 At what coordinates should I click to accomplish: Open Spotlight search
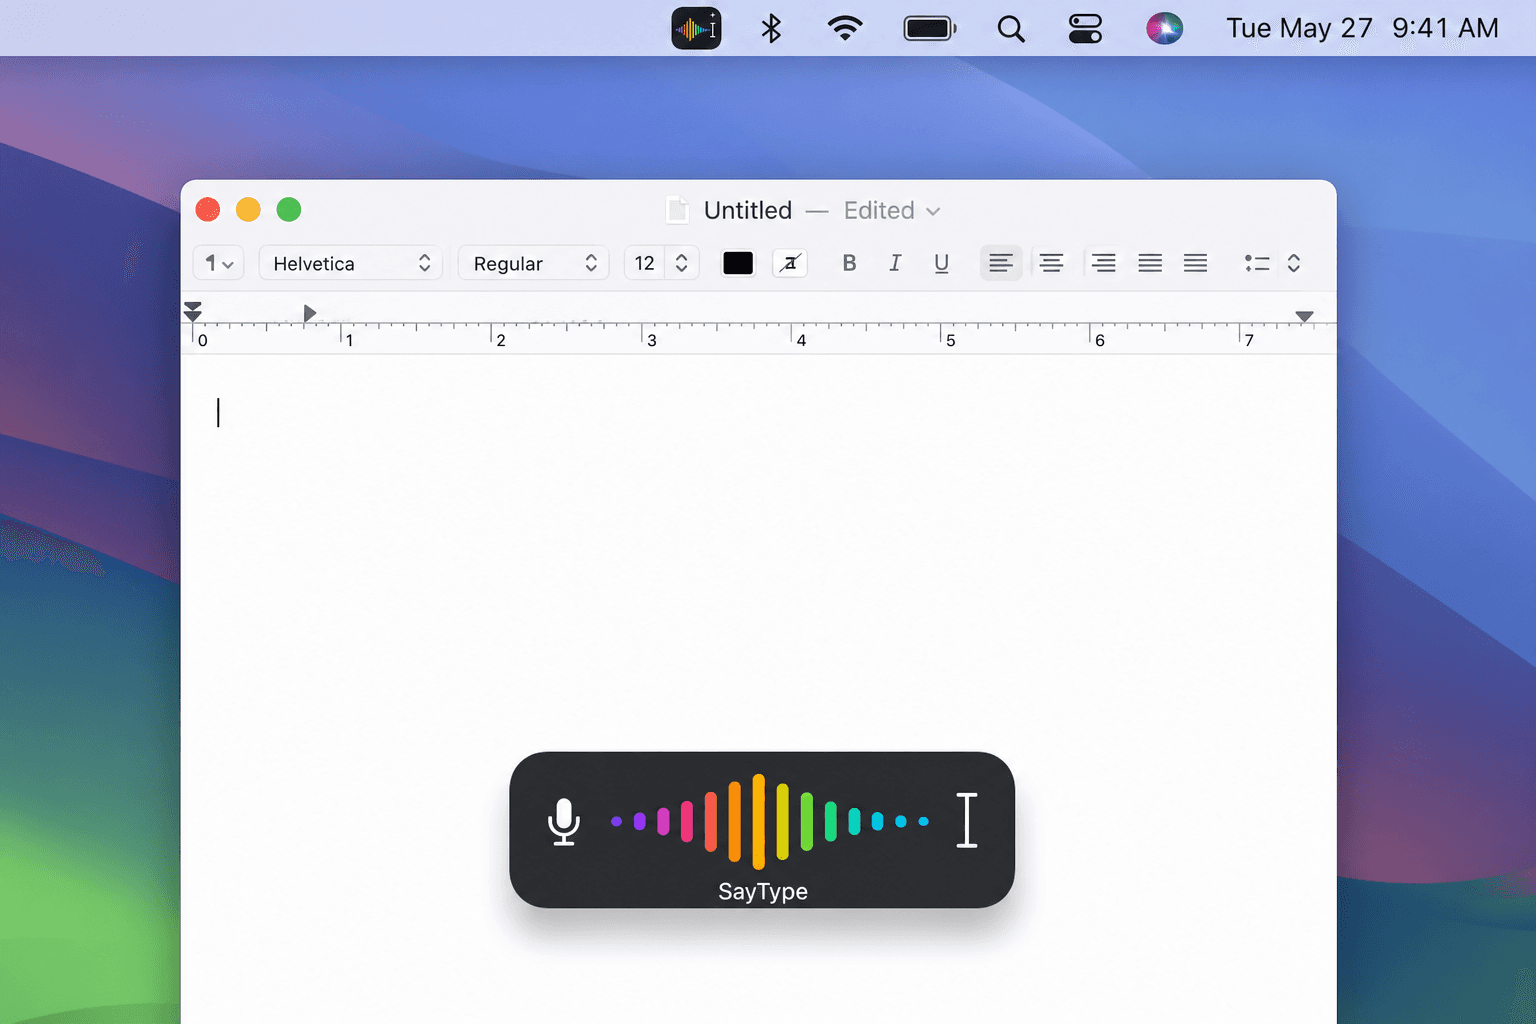click(1011, 28)
